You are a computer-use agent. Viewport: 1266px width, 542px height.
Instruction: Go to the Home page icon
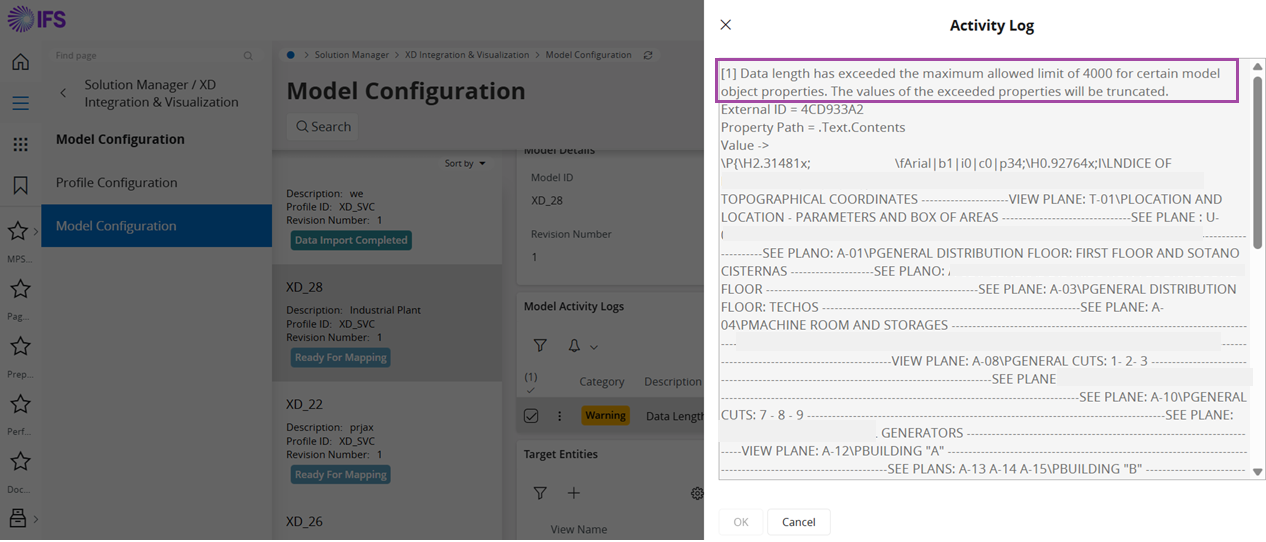[20, 62]
